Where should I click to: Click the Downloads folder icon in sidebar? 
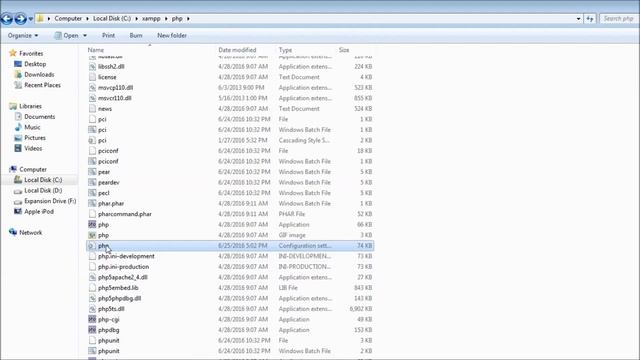click(18, 74)
